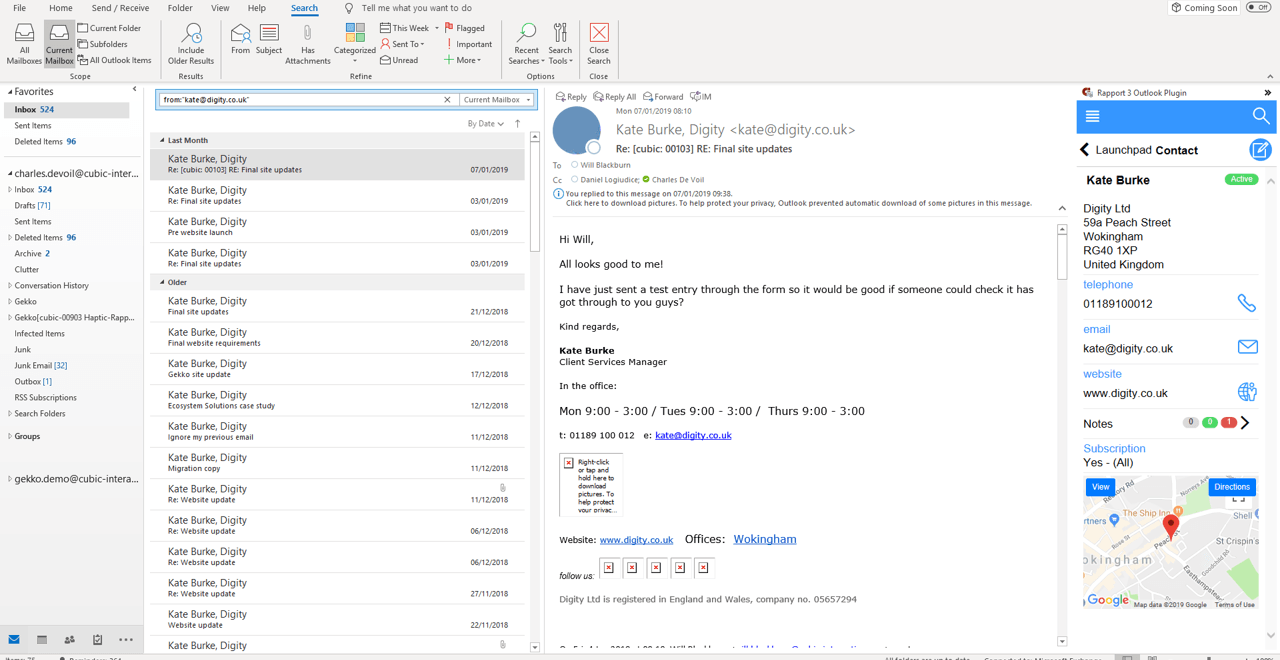Click the envelope icon beside kate@digity.co.uk
This screenshot has height=660, width=1280.
[x=1247, y=347]
